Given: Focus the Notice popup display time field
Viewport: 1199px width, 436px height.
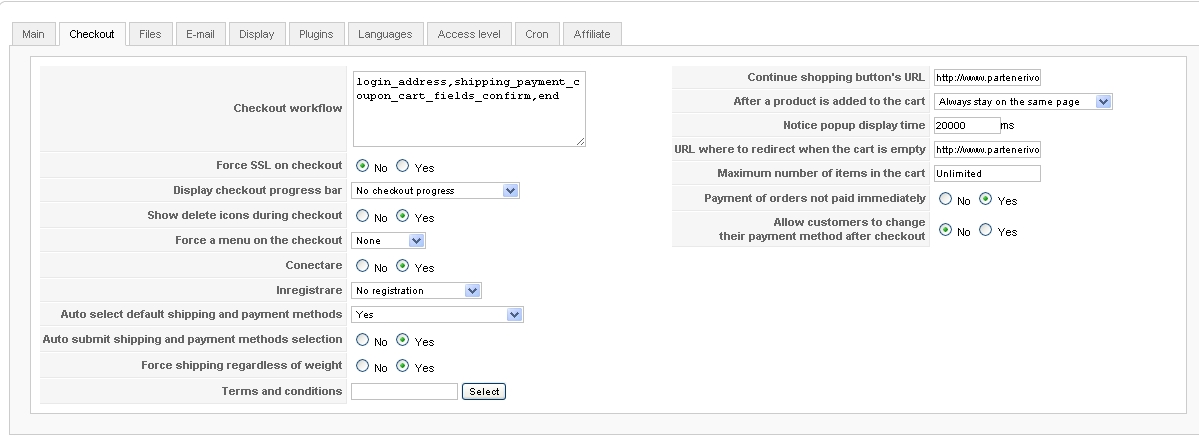Looking at the screenshot, I should [x=966, y=126].
